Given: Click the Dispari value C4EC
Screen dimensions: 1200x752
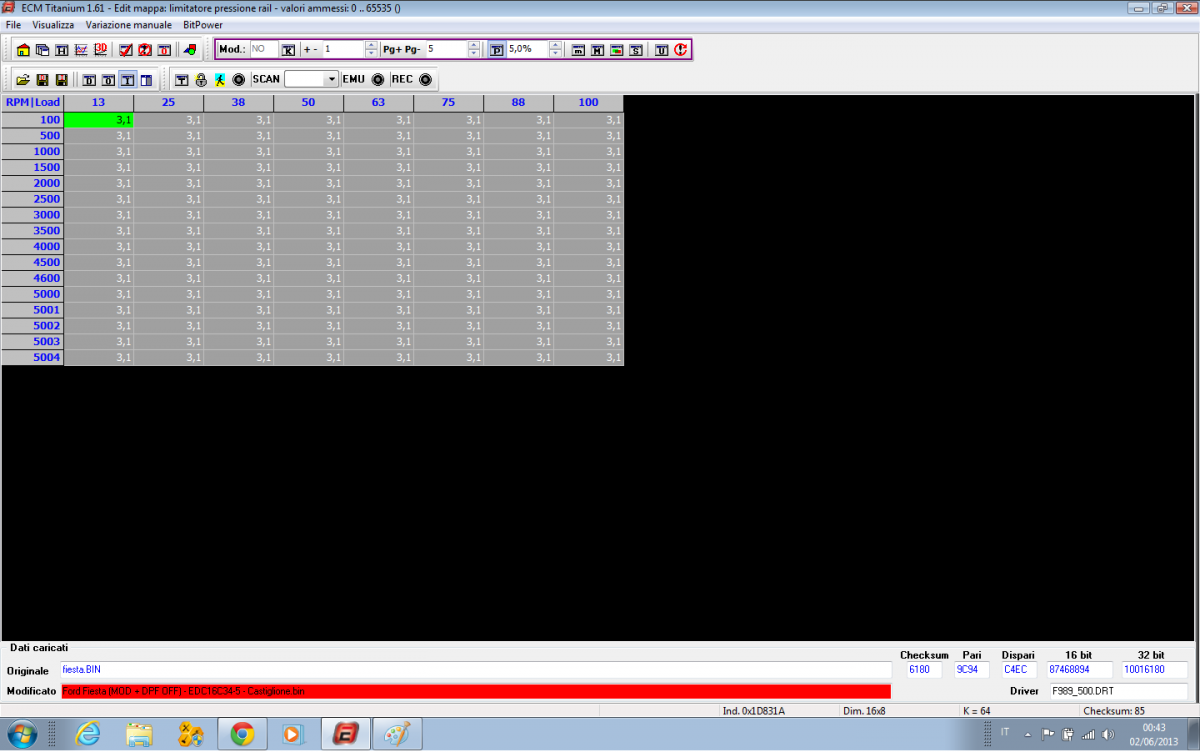Looking at the screenshot, I should [x=1019, y=670].
